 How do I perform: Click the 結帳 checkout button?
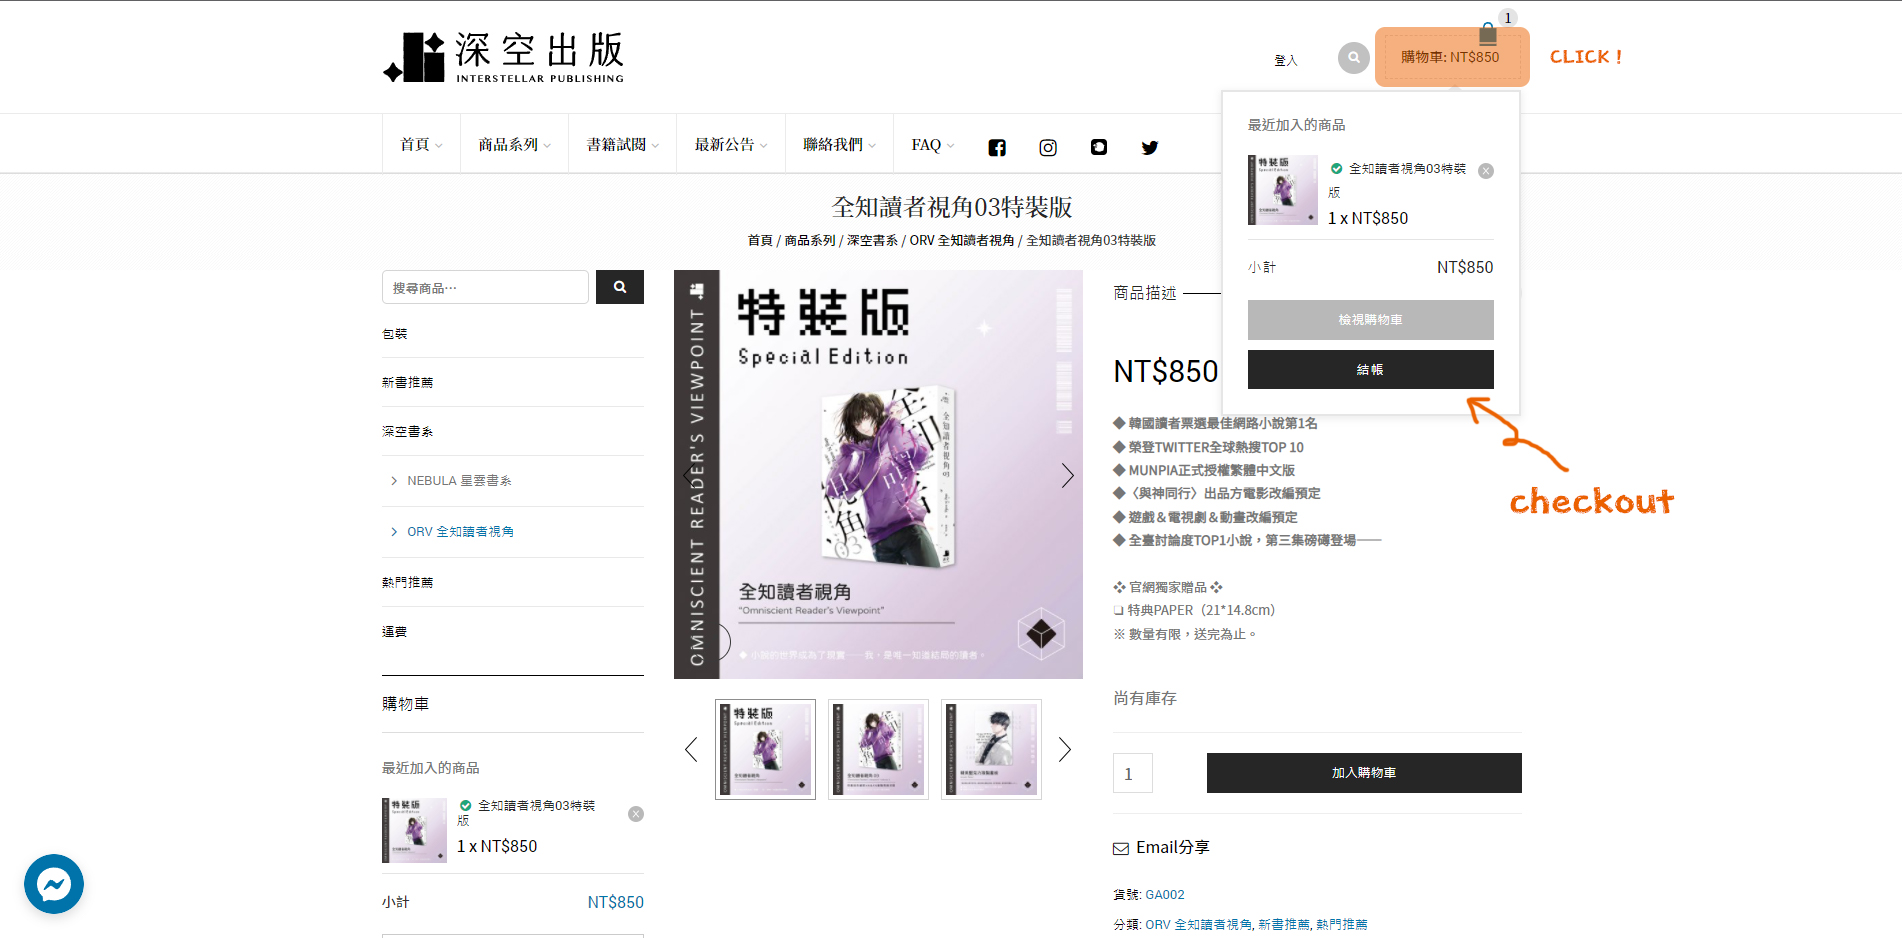click(x=1371, y=370)
